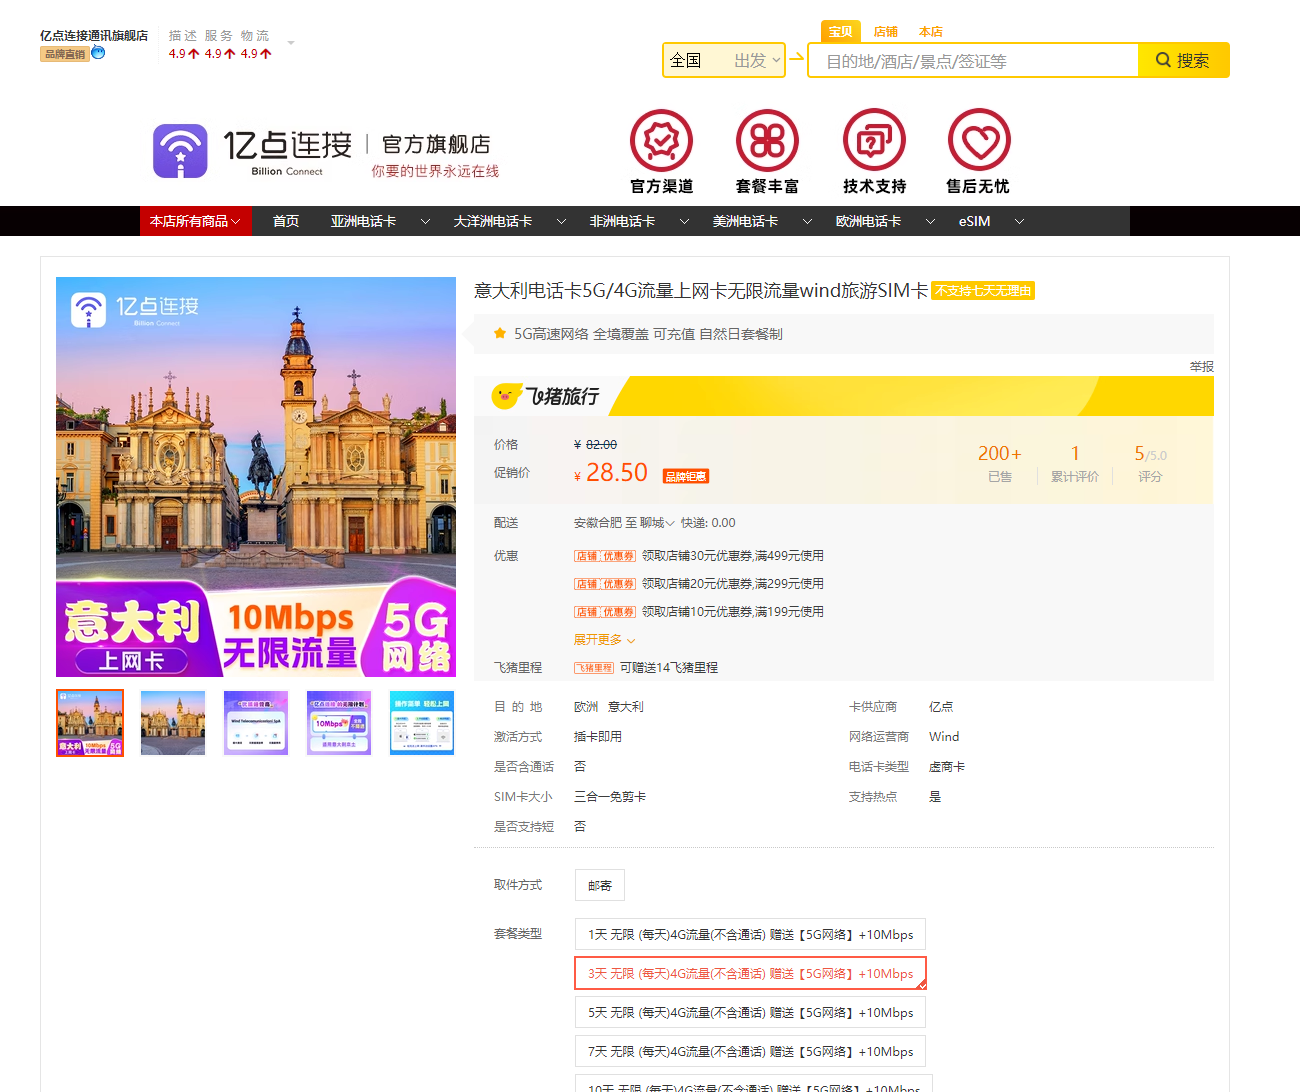Click the 套餐丰富 badge icon
Viewport: 1300px width, 1092px height.
[x=767, y=140]
